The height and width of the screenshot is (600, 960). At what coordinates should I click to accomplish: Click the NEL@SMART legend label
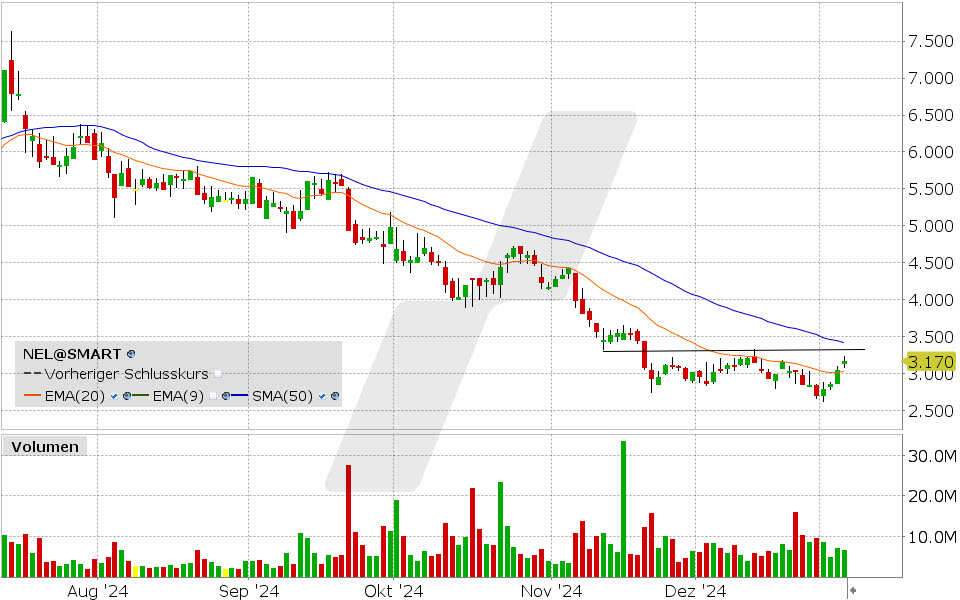coord(72,354)
